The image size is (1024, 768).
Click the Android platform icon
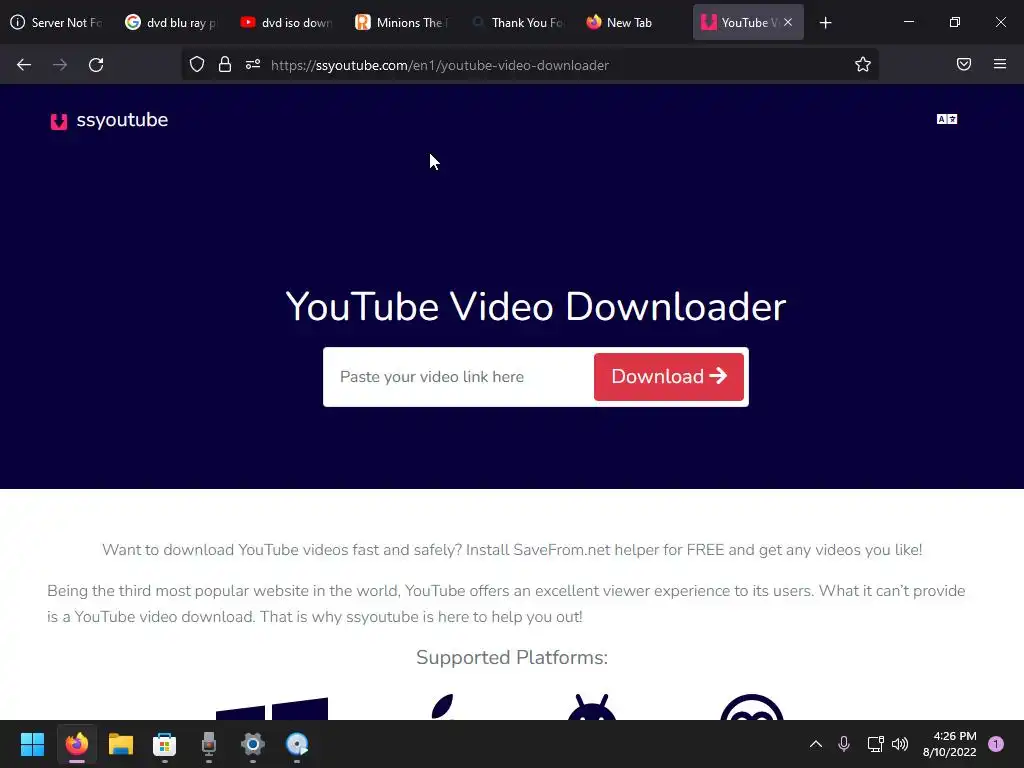pos(592,707)
